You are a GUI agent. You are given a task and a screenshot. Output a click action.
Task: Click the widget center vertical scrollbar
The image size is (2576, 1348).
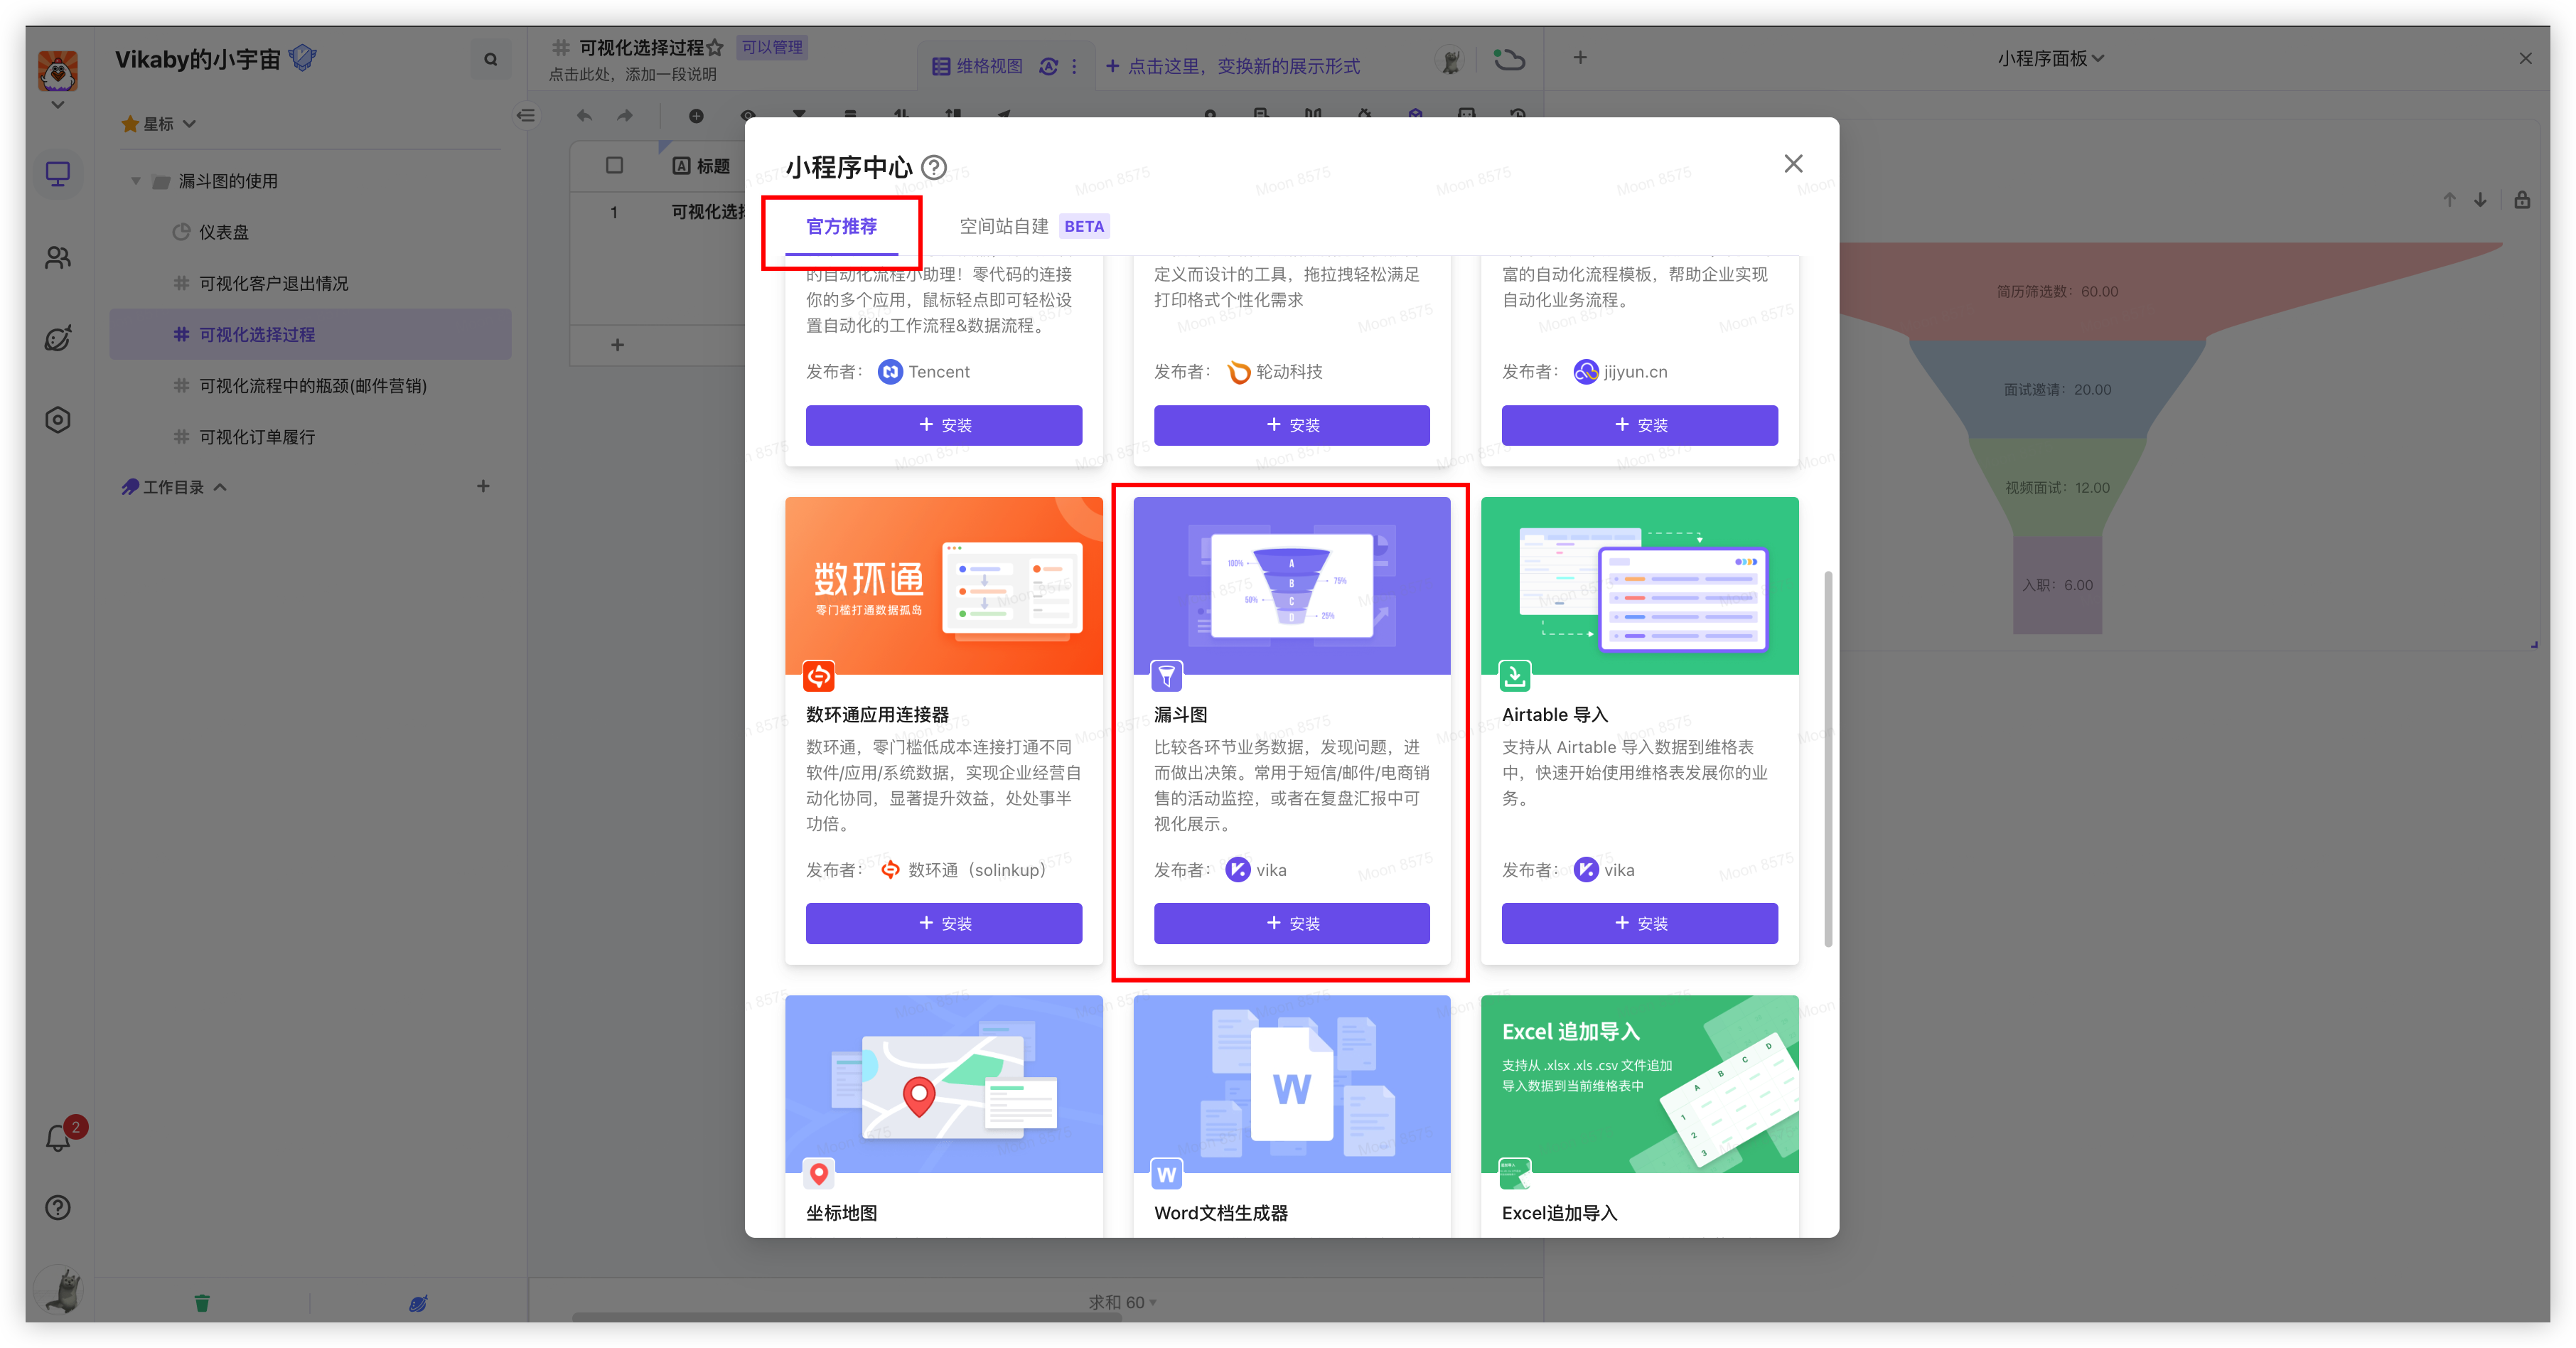point(1828,758)
